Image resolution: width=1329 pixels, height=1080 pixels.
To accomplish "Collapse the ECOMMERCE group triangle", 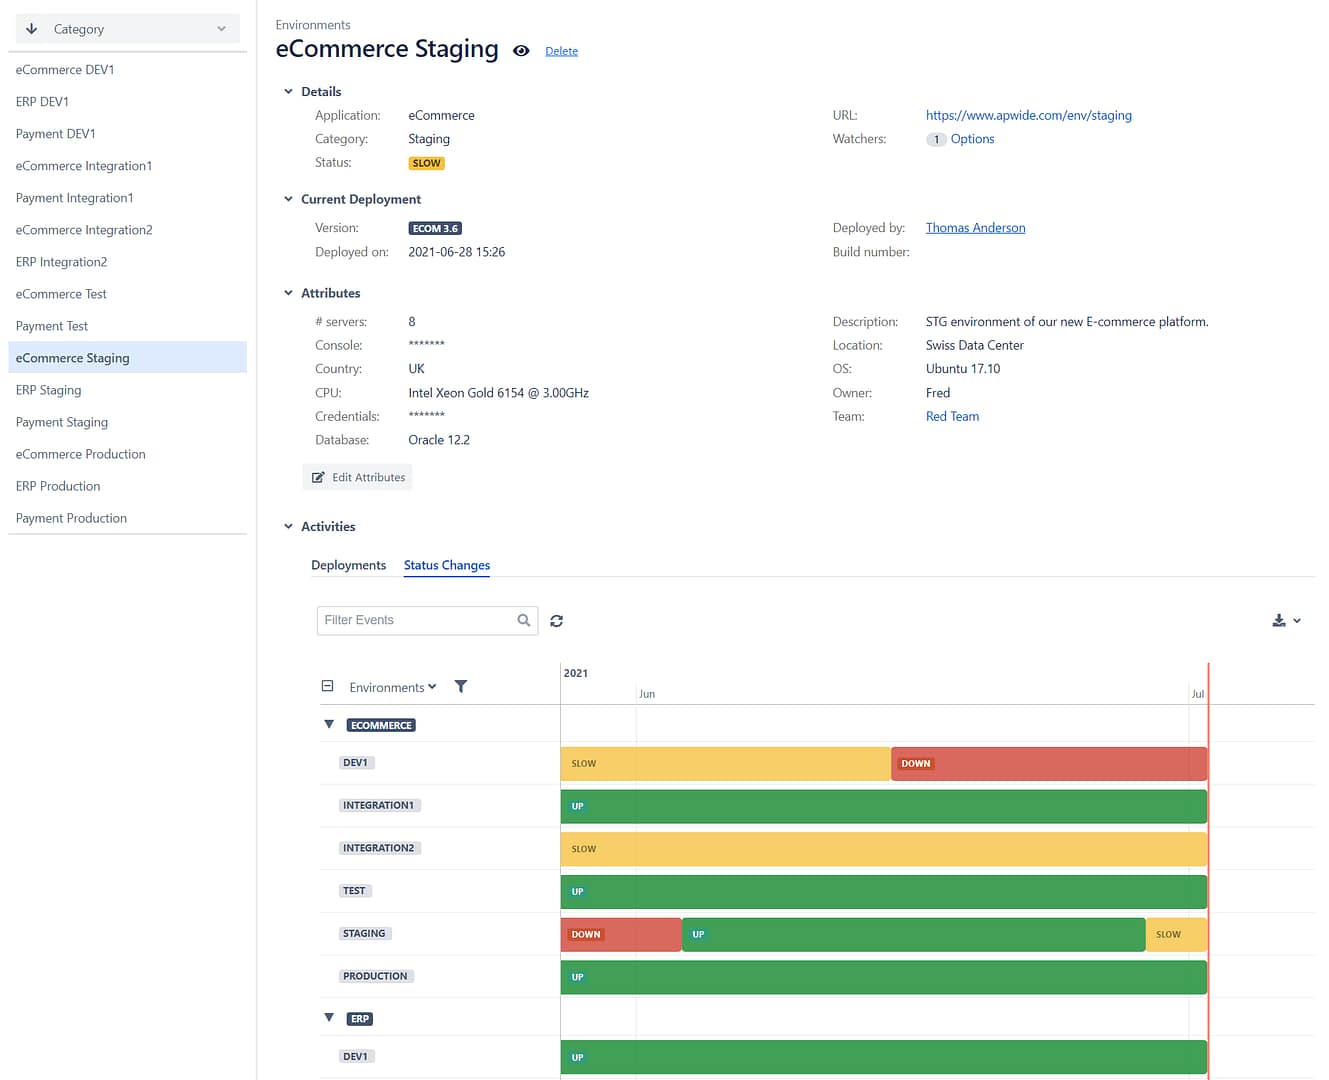I will pyautogui.click(x=329, y=723).
